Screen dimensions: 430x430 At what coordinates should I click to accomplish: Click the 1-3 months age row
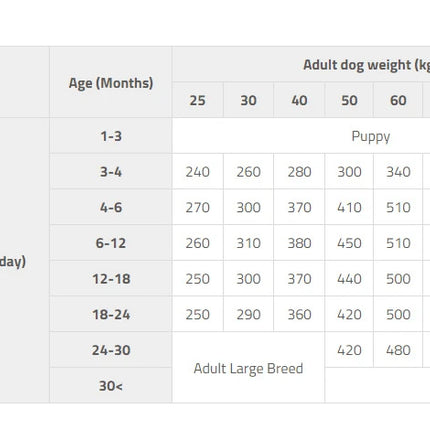[111, 136]
